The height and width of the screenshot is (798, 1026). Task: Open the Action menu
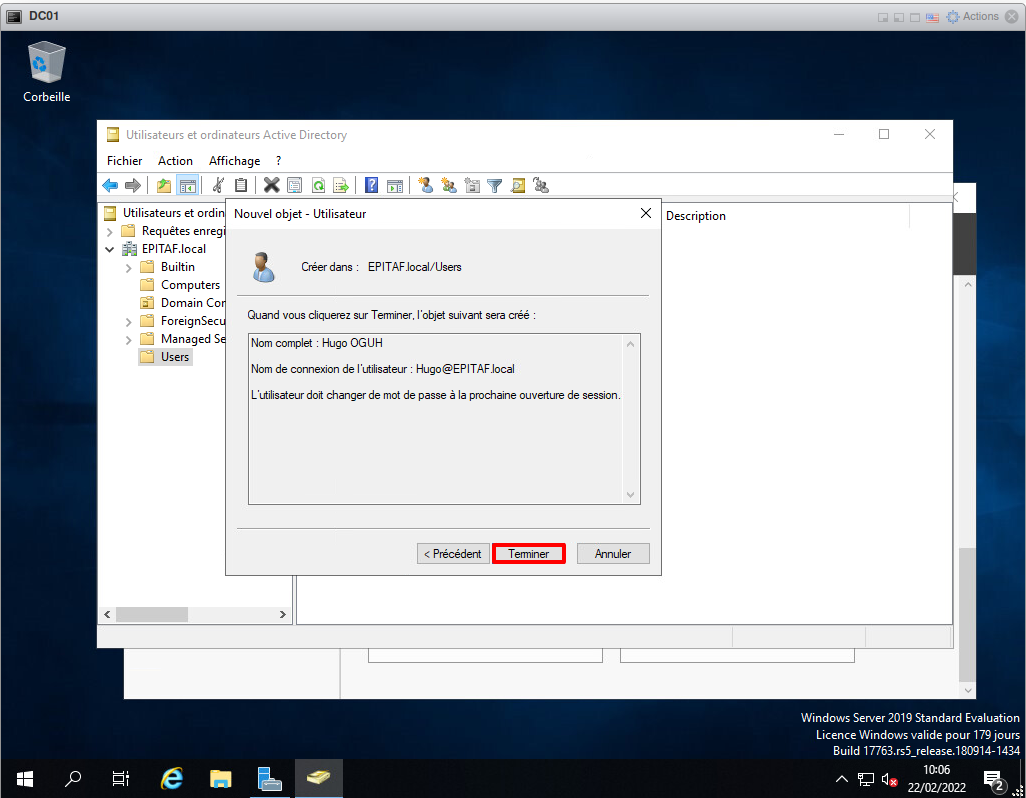pyautogui.click(x=175, y=161)
